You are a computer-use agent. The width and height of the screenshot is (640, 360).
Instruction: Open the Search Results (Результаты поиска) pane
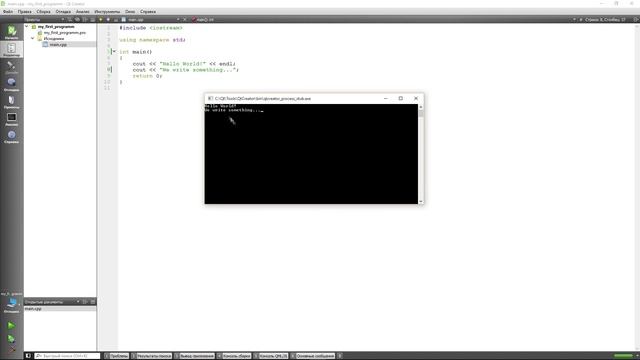point(151,356)
